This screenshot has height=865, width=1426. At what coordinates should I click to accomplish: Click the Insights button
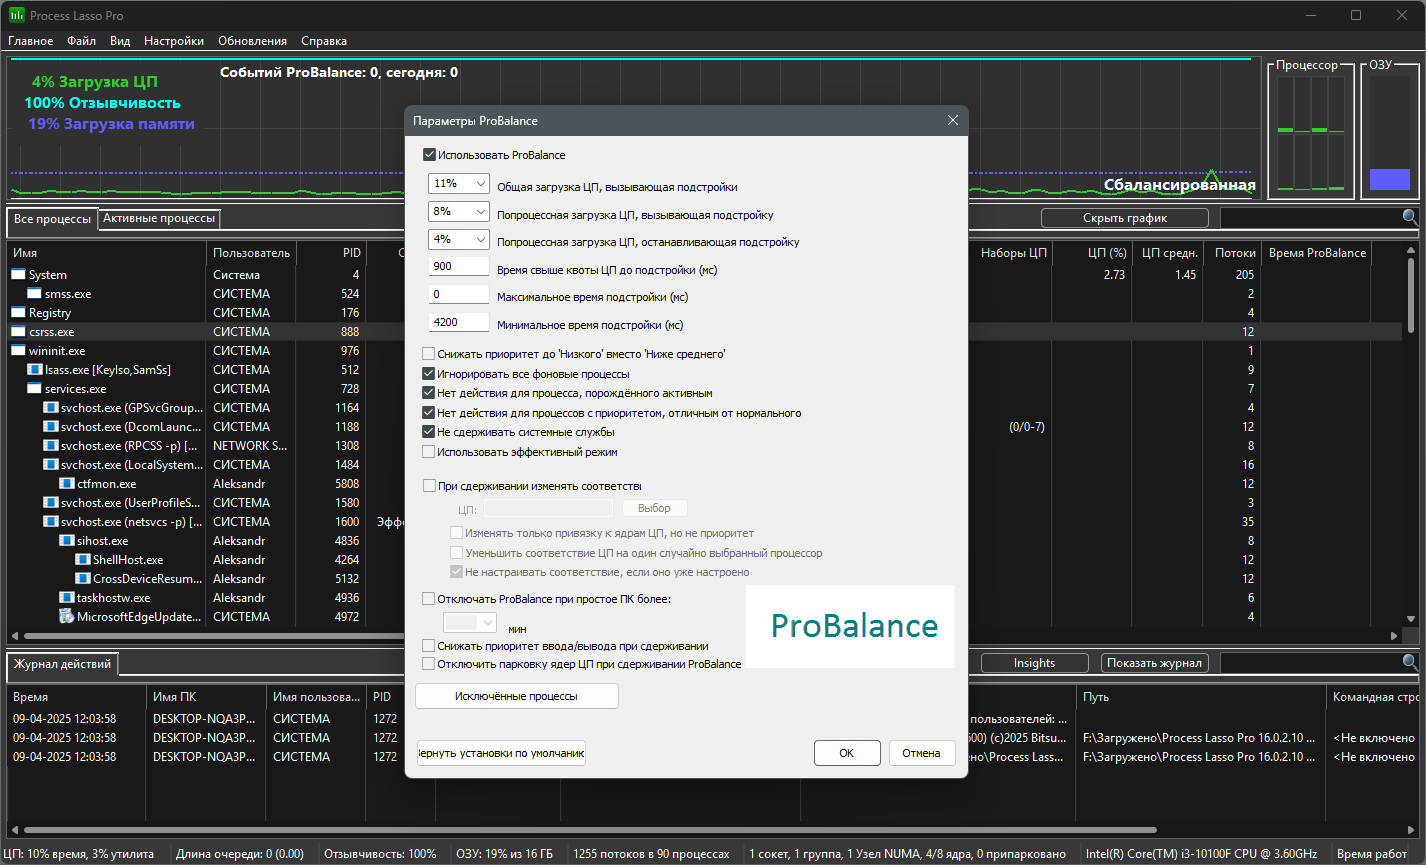[1034, 663]
